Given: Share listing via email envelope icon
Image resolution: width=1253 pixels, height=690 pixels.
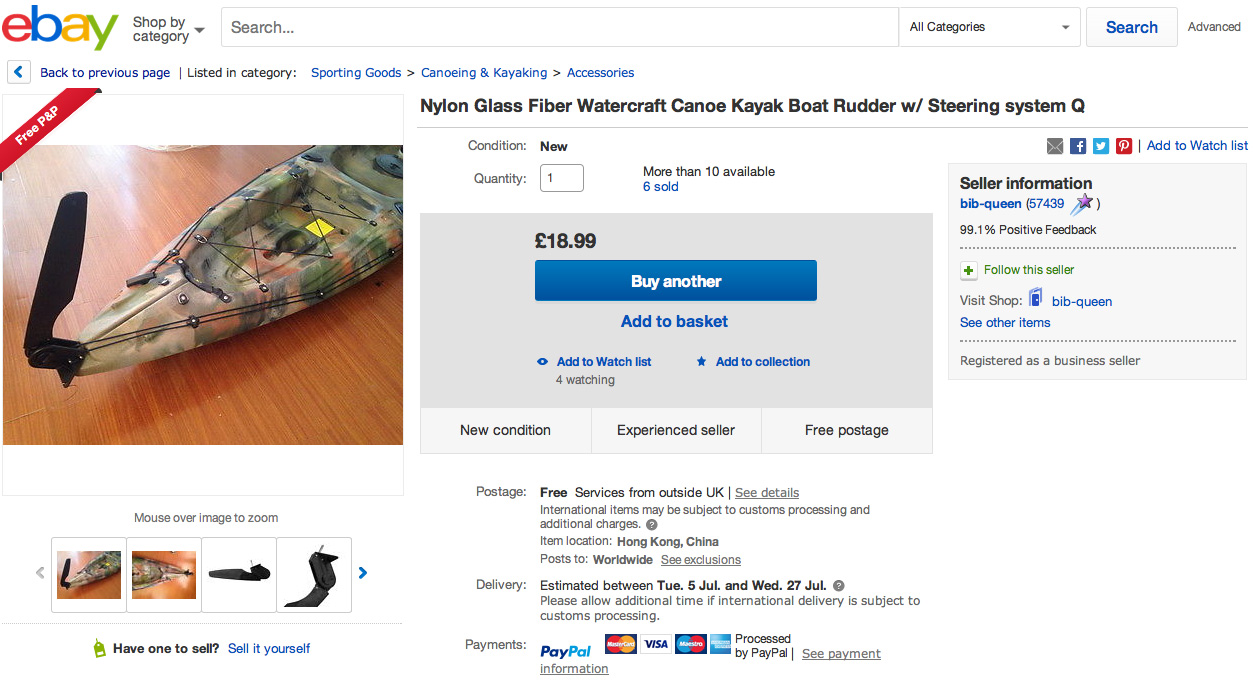Looking at the screenshot, I should [x=1055, y=146].
